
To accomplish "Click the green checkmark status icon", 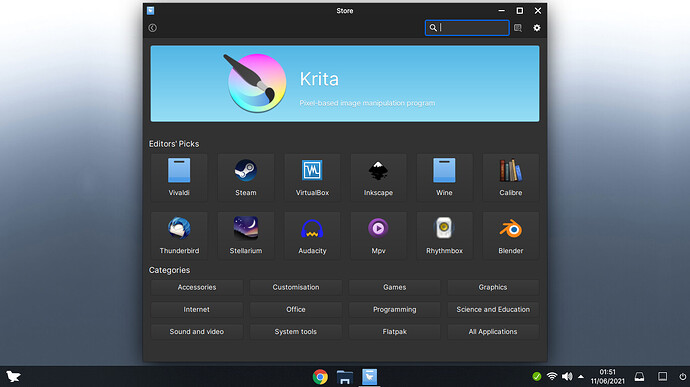I will [536, 376].
